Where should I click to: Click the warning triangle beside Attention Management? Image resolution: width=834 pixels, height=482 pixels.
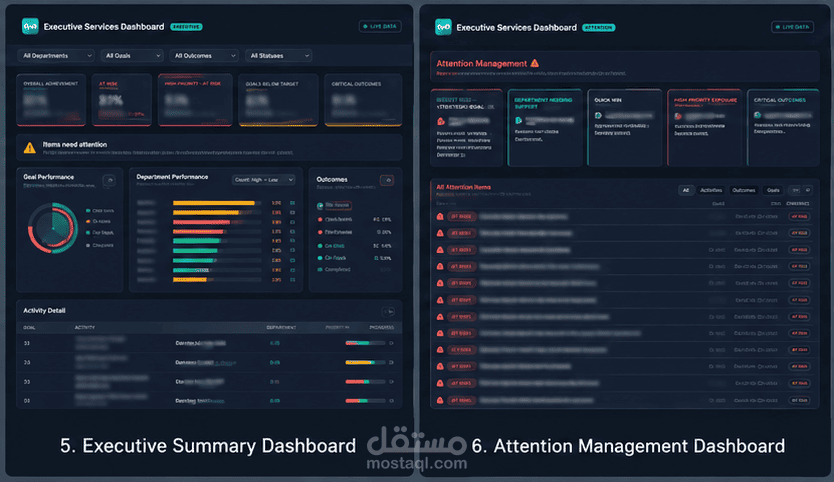click(x=535, y=63)
